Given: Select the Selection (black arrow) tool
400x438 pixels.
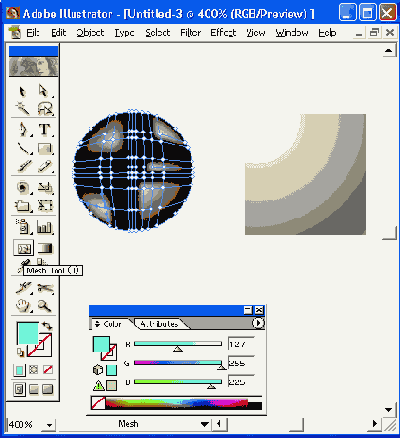Looking at the screenshot, I should tap(23, 91).
